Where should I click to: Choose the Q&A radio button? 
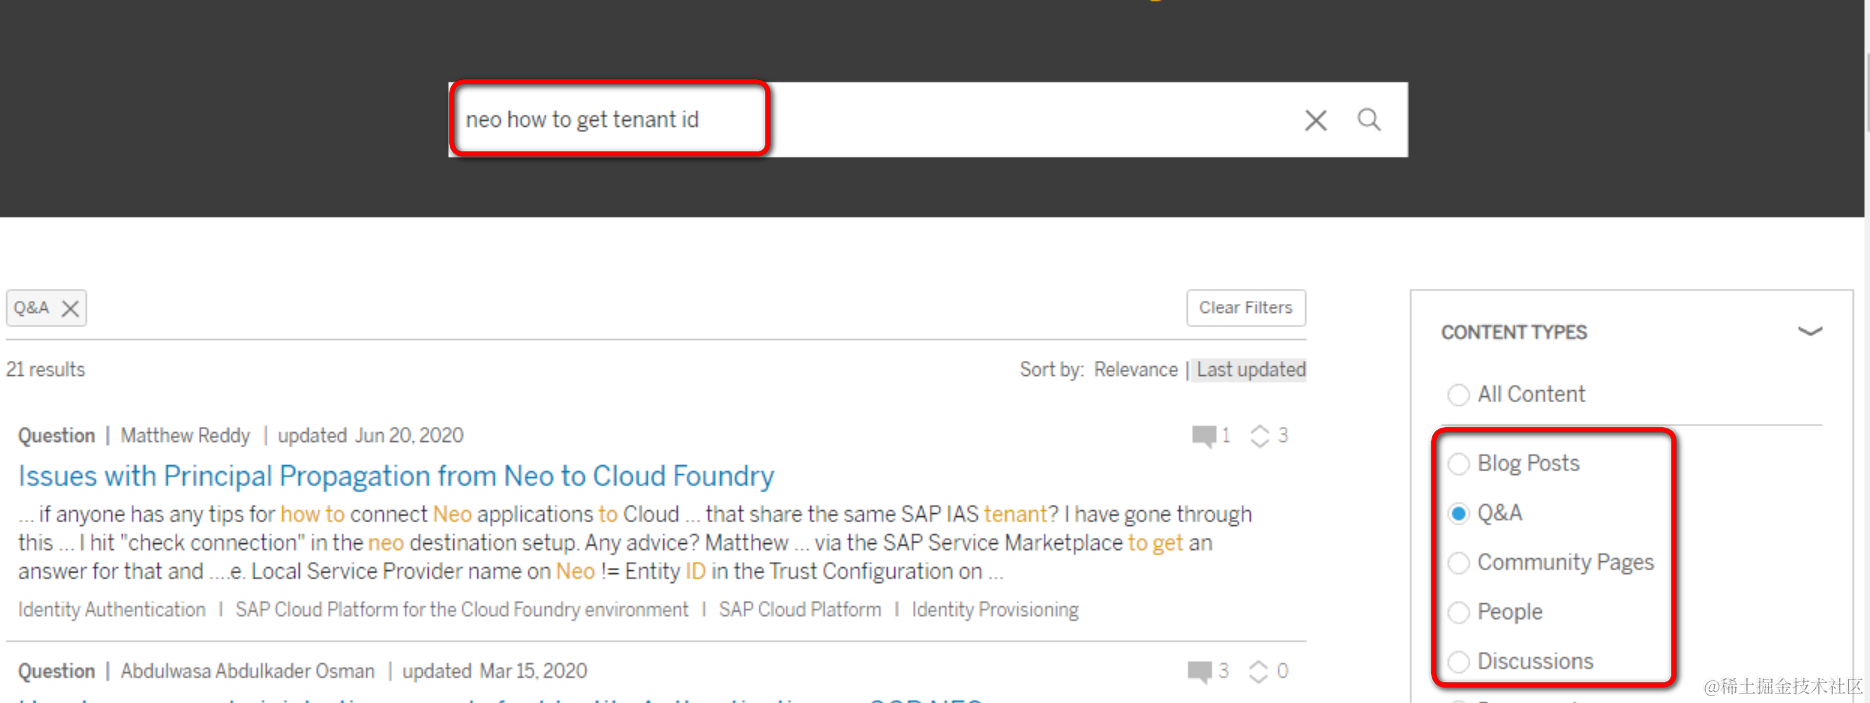point(1459,514)
